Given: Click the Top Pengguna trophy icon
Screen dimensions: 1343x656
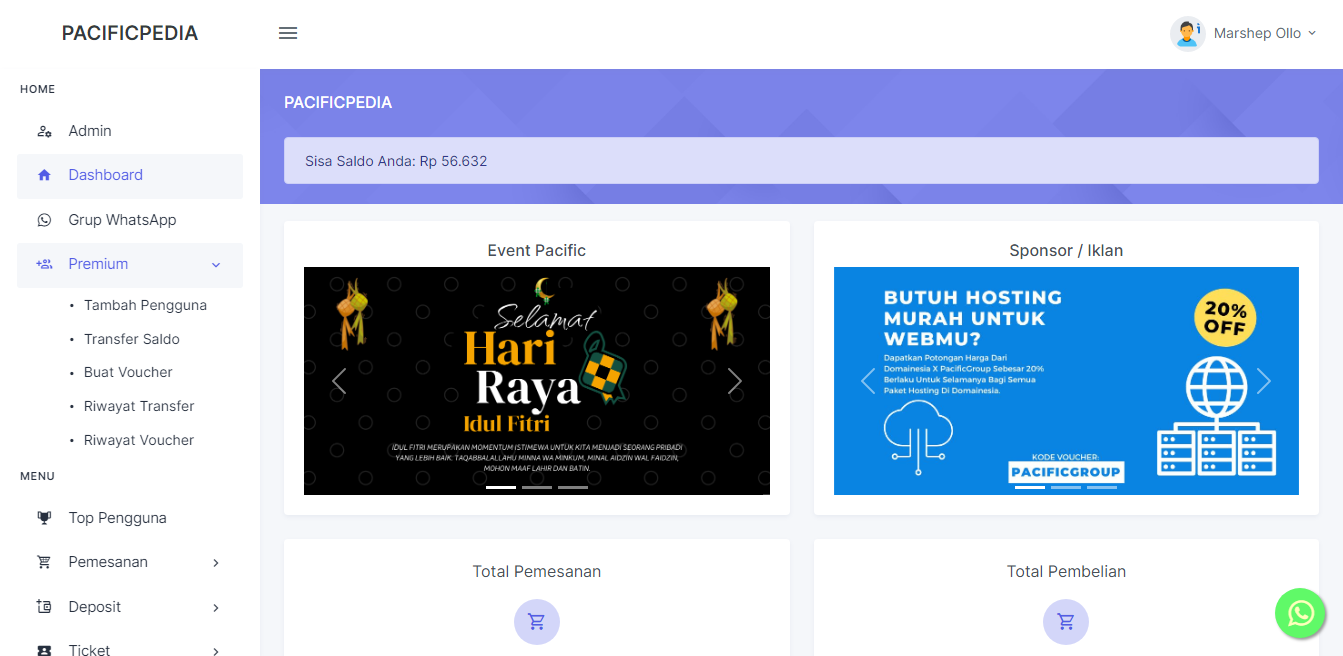Looking at the screenshot, I should (x=44, y=518).
